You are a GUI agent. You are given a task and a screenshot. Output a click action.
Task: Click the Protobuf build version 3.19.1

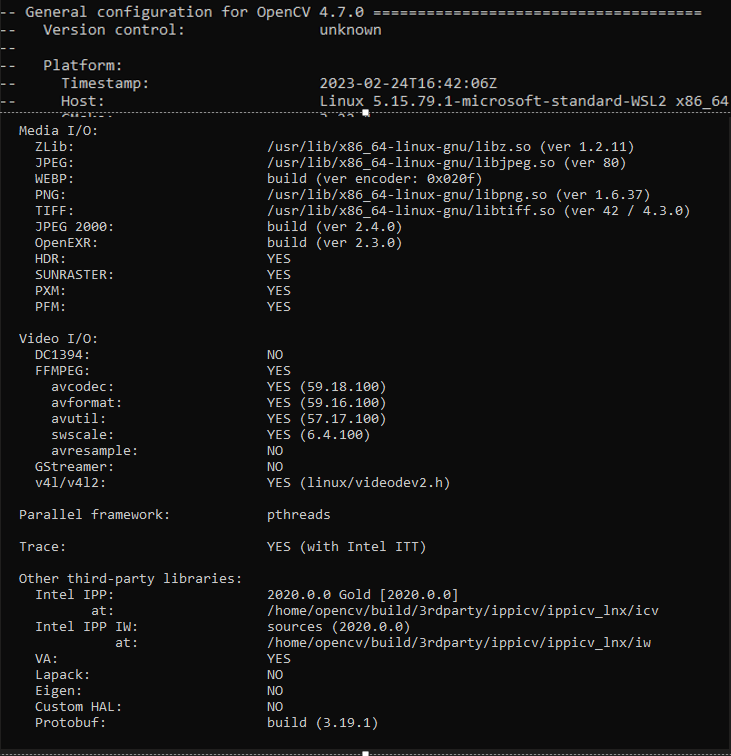tap(322, 723)
